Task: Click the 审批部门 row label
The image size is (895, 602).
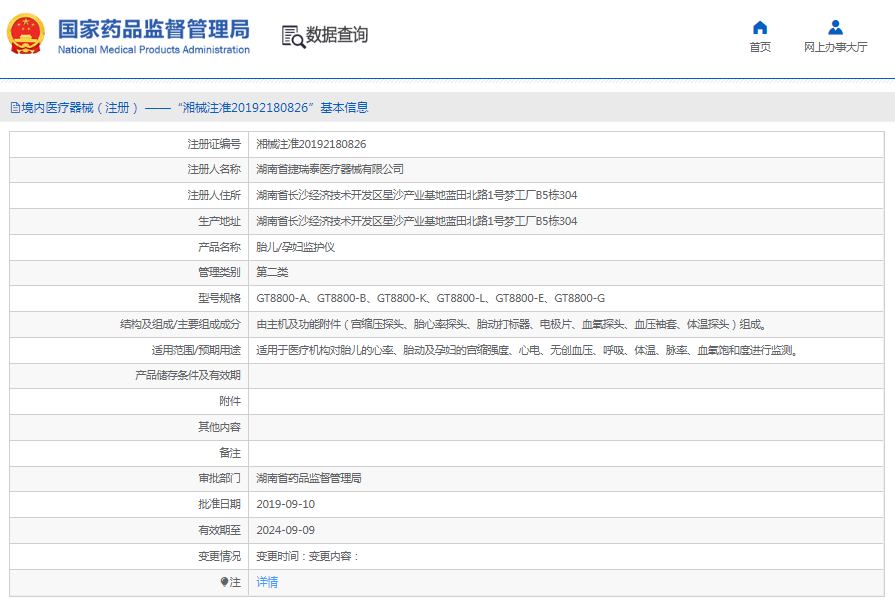Action: pos(219,478)
